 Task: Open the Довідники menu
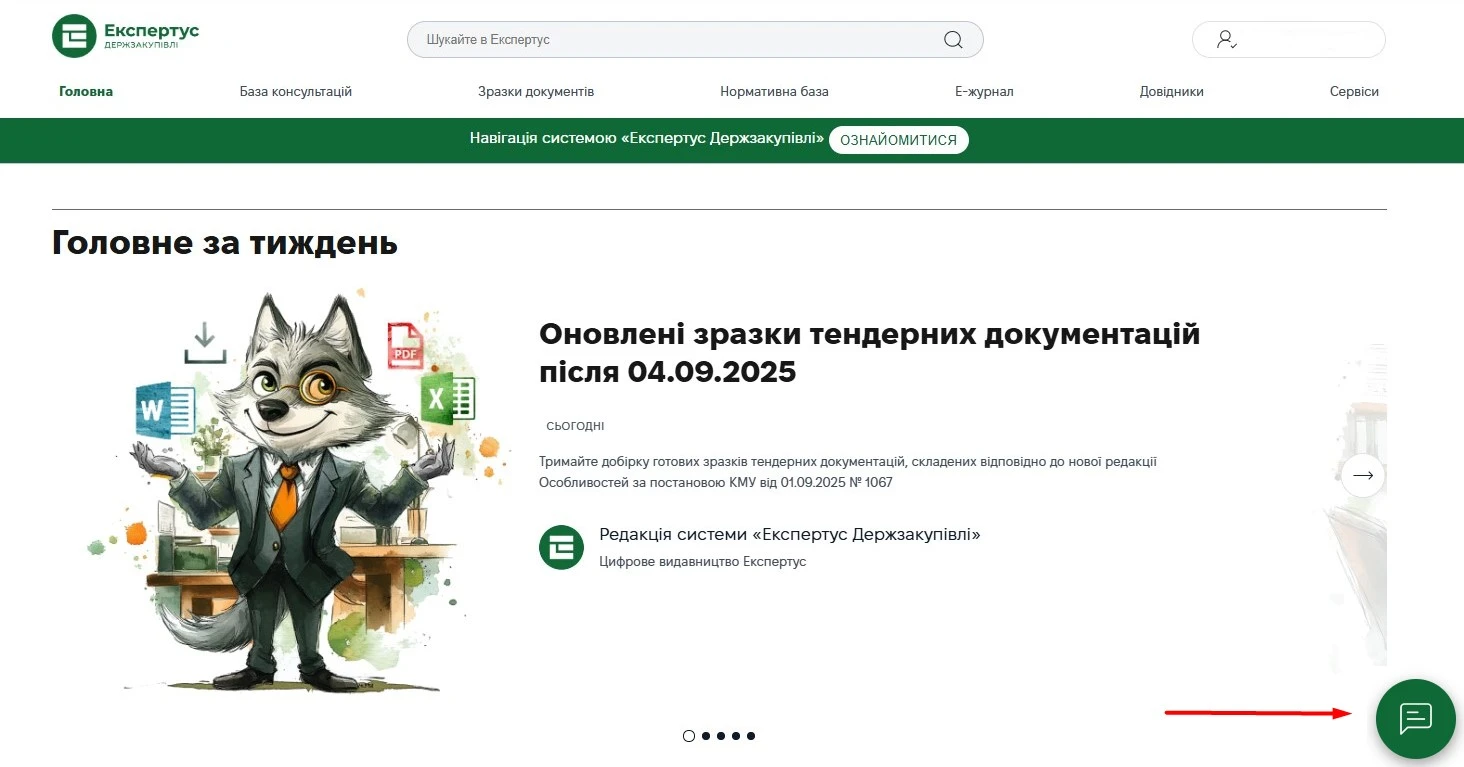[x=1171, y=91]
